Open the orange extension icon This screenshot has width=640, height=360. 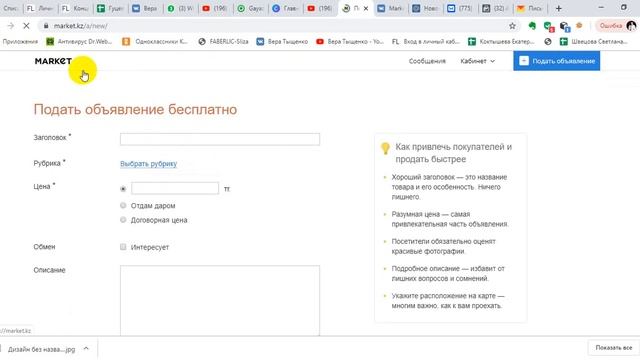[x=579, y=26]
